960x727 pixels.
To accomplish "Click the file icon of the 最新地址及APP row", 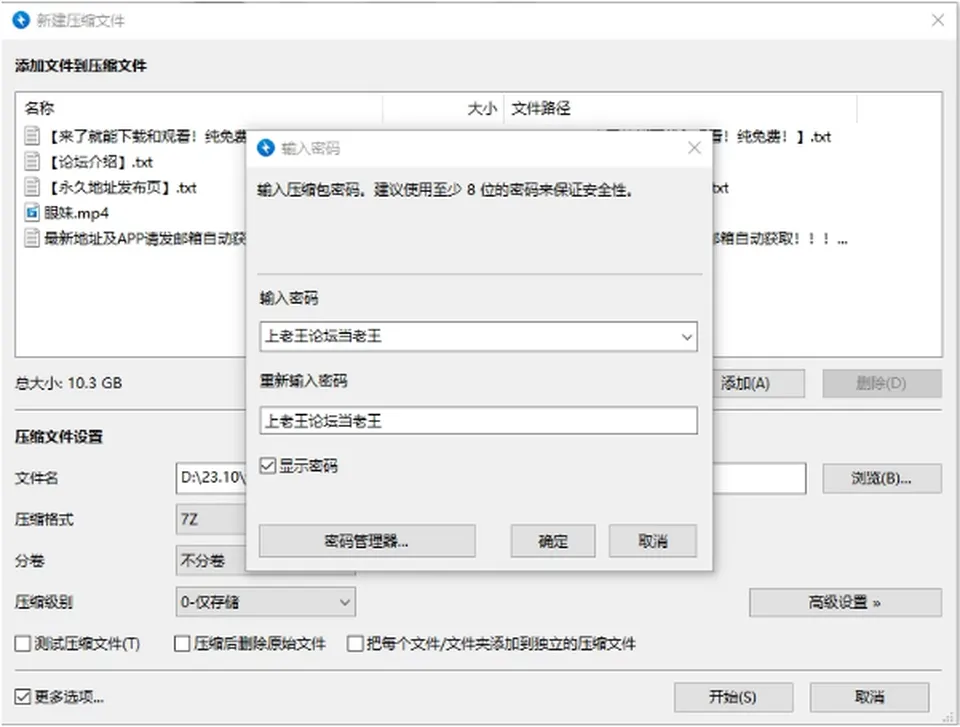I will [32, 238].
